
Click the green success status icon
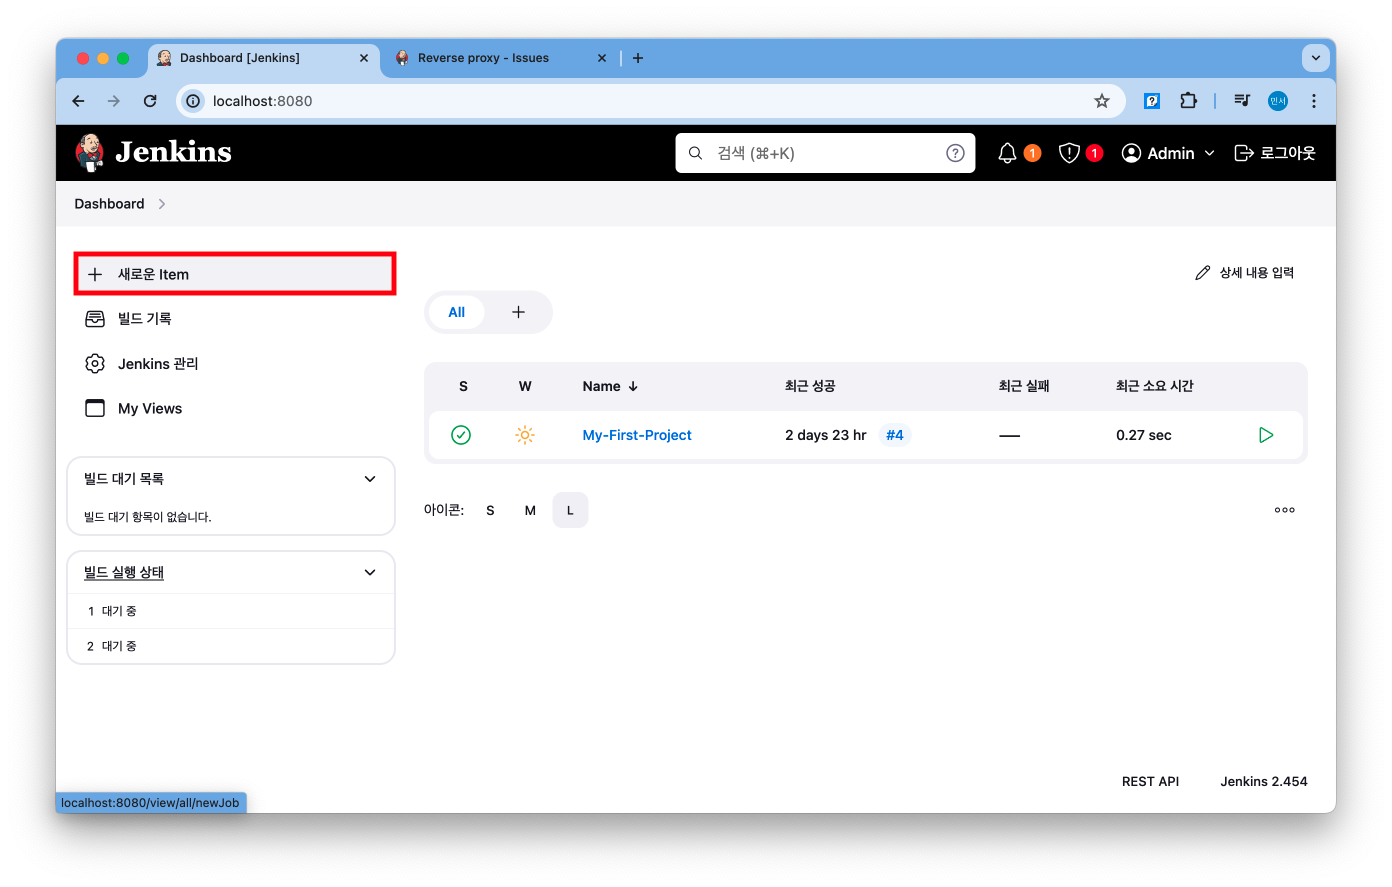[461, 435]
